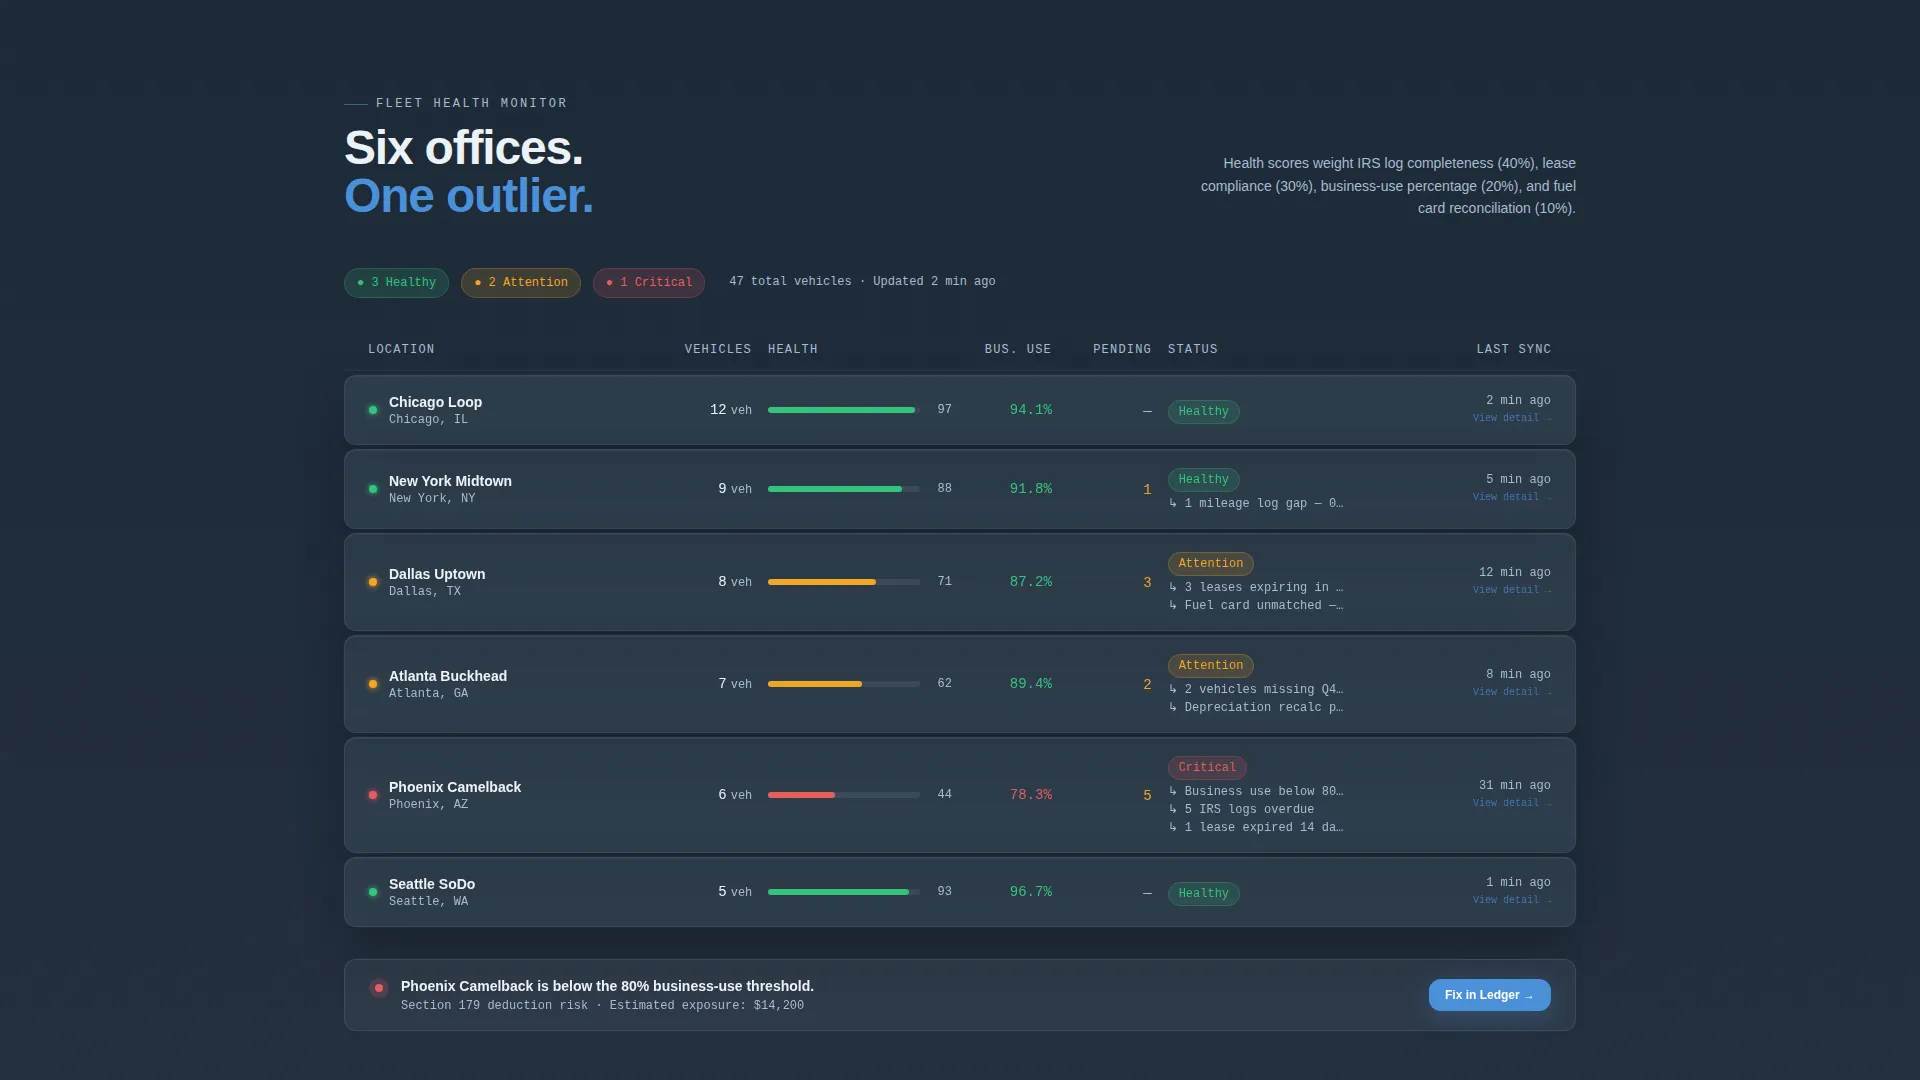Screen dimensions: 1920x1080
Task: Filter by the 2 Attention pill
Action: (521, 283)
